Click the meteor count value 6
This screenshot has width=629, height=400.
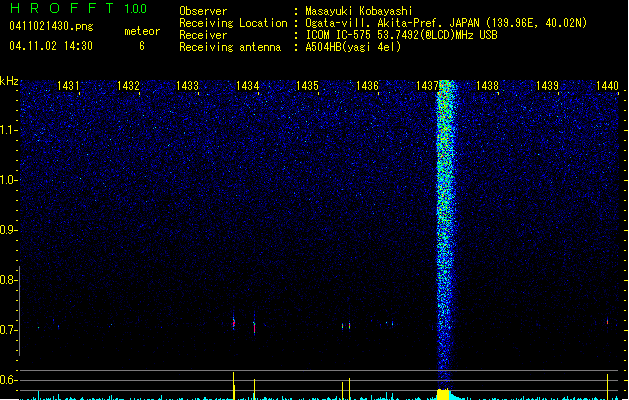tap(142, 46)
